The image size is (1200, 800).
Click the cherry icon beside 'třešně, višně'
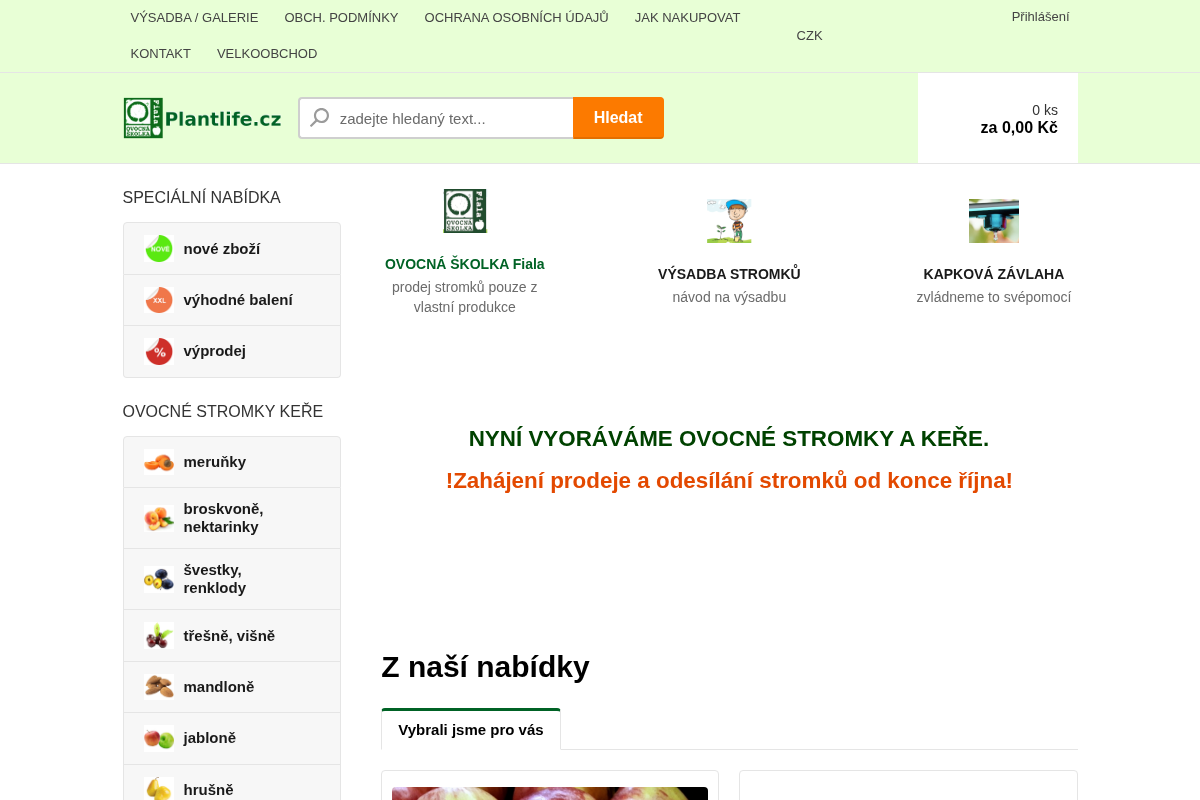click(159, 636)
